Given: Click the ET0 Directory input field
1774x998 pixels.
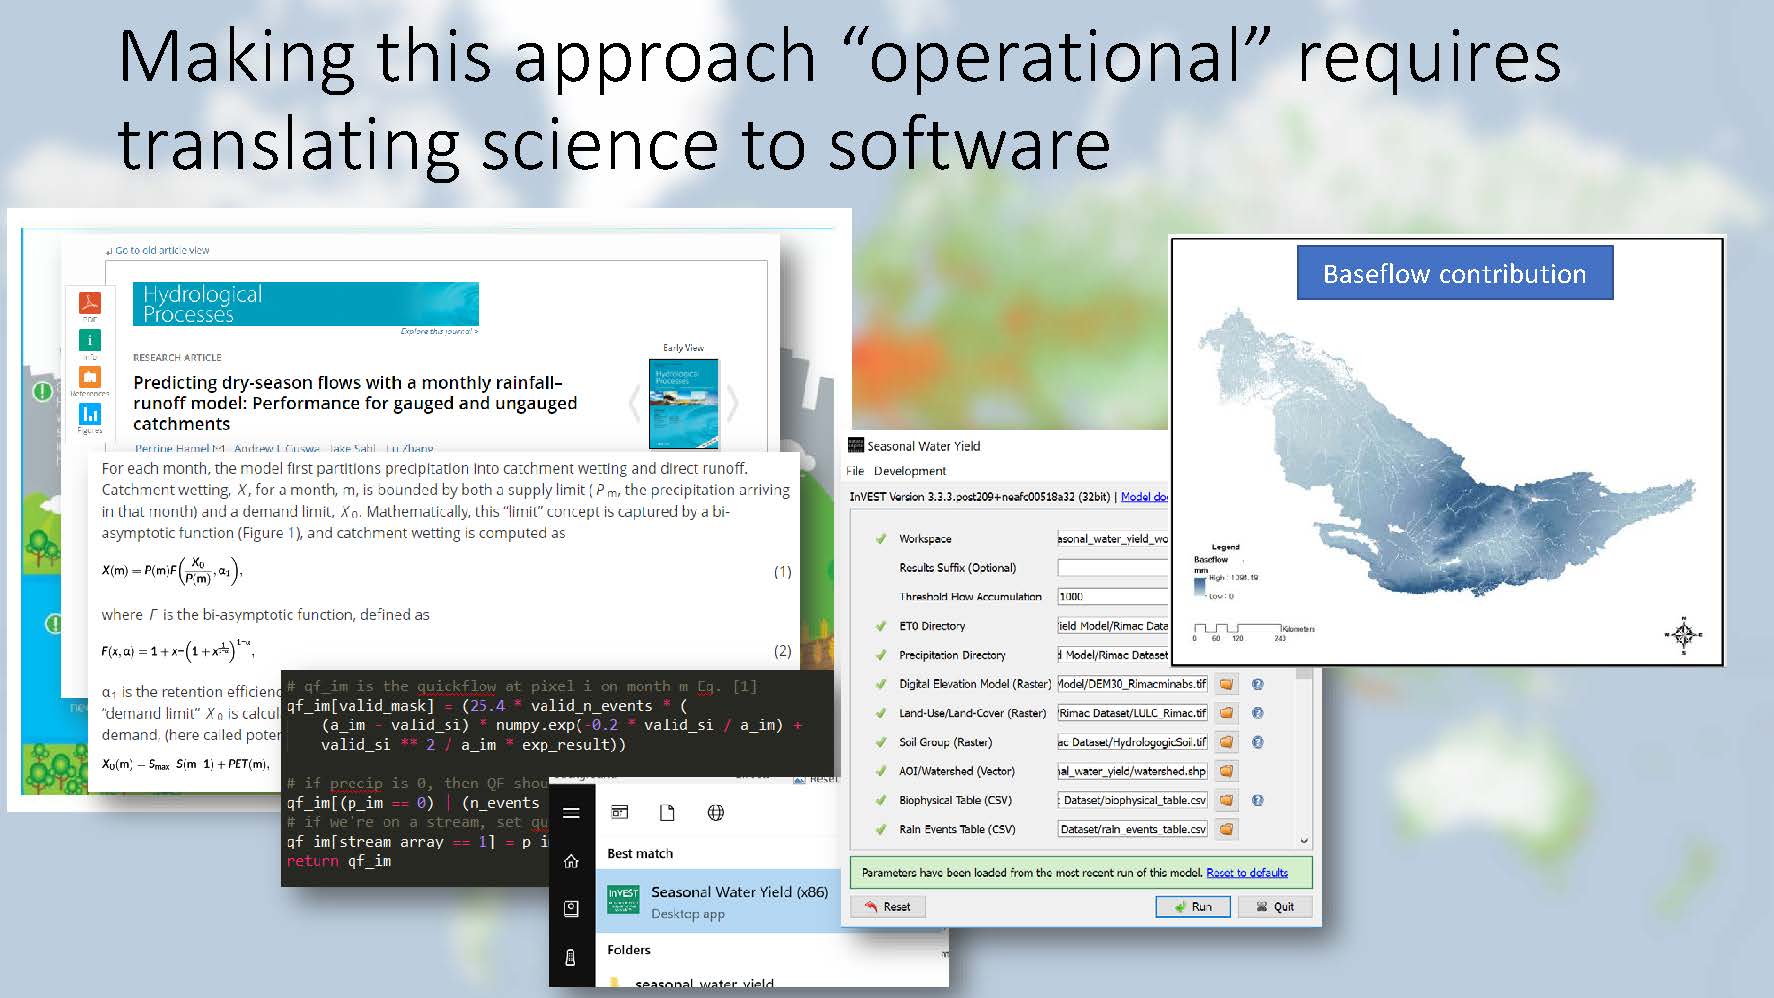Looking at the screenshot, I should pyautogui.click(x=1113, y=626).
